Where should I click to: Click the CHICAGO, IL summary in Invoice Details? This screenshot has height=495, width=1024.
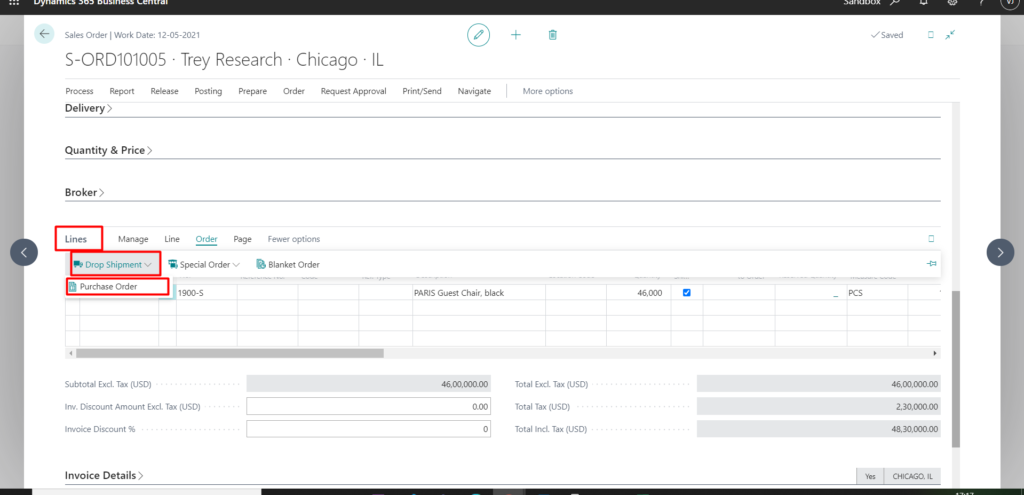pyautogui.click(x=912, y=476)
